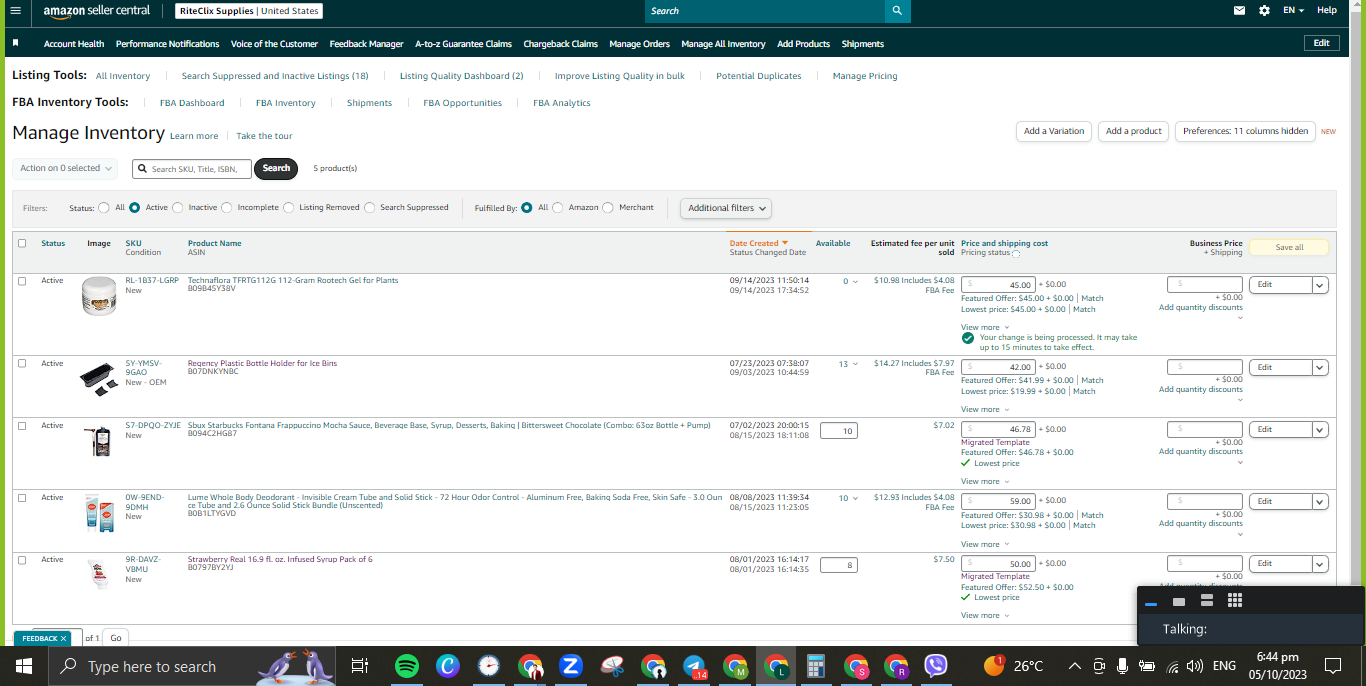Screen dimensions: 1366x686
Task: Select the Search Suppressed status radio
Action: (x=370, y=208)
